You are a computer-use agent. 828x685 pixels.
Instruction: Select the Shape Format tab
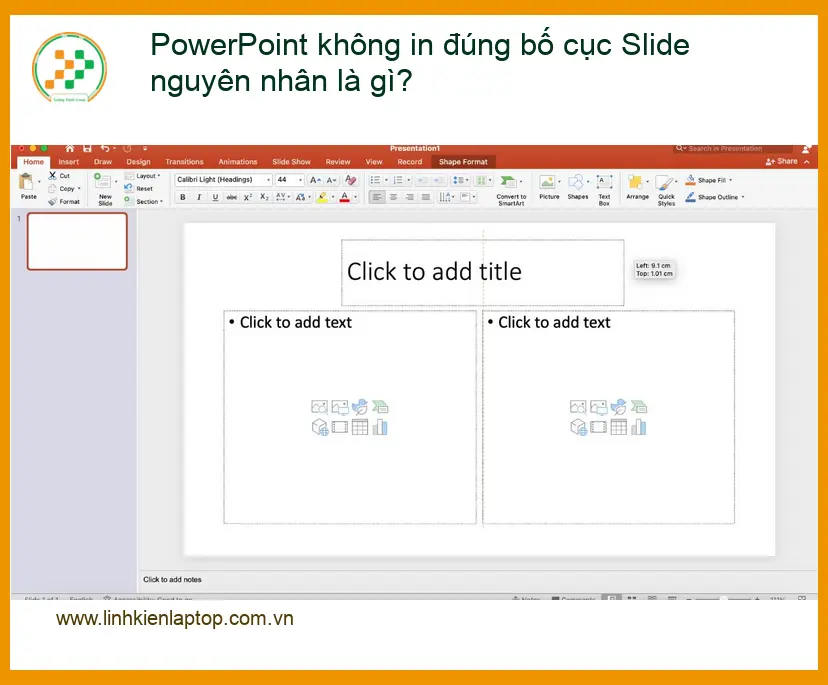[x=463, y=162]
